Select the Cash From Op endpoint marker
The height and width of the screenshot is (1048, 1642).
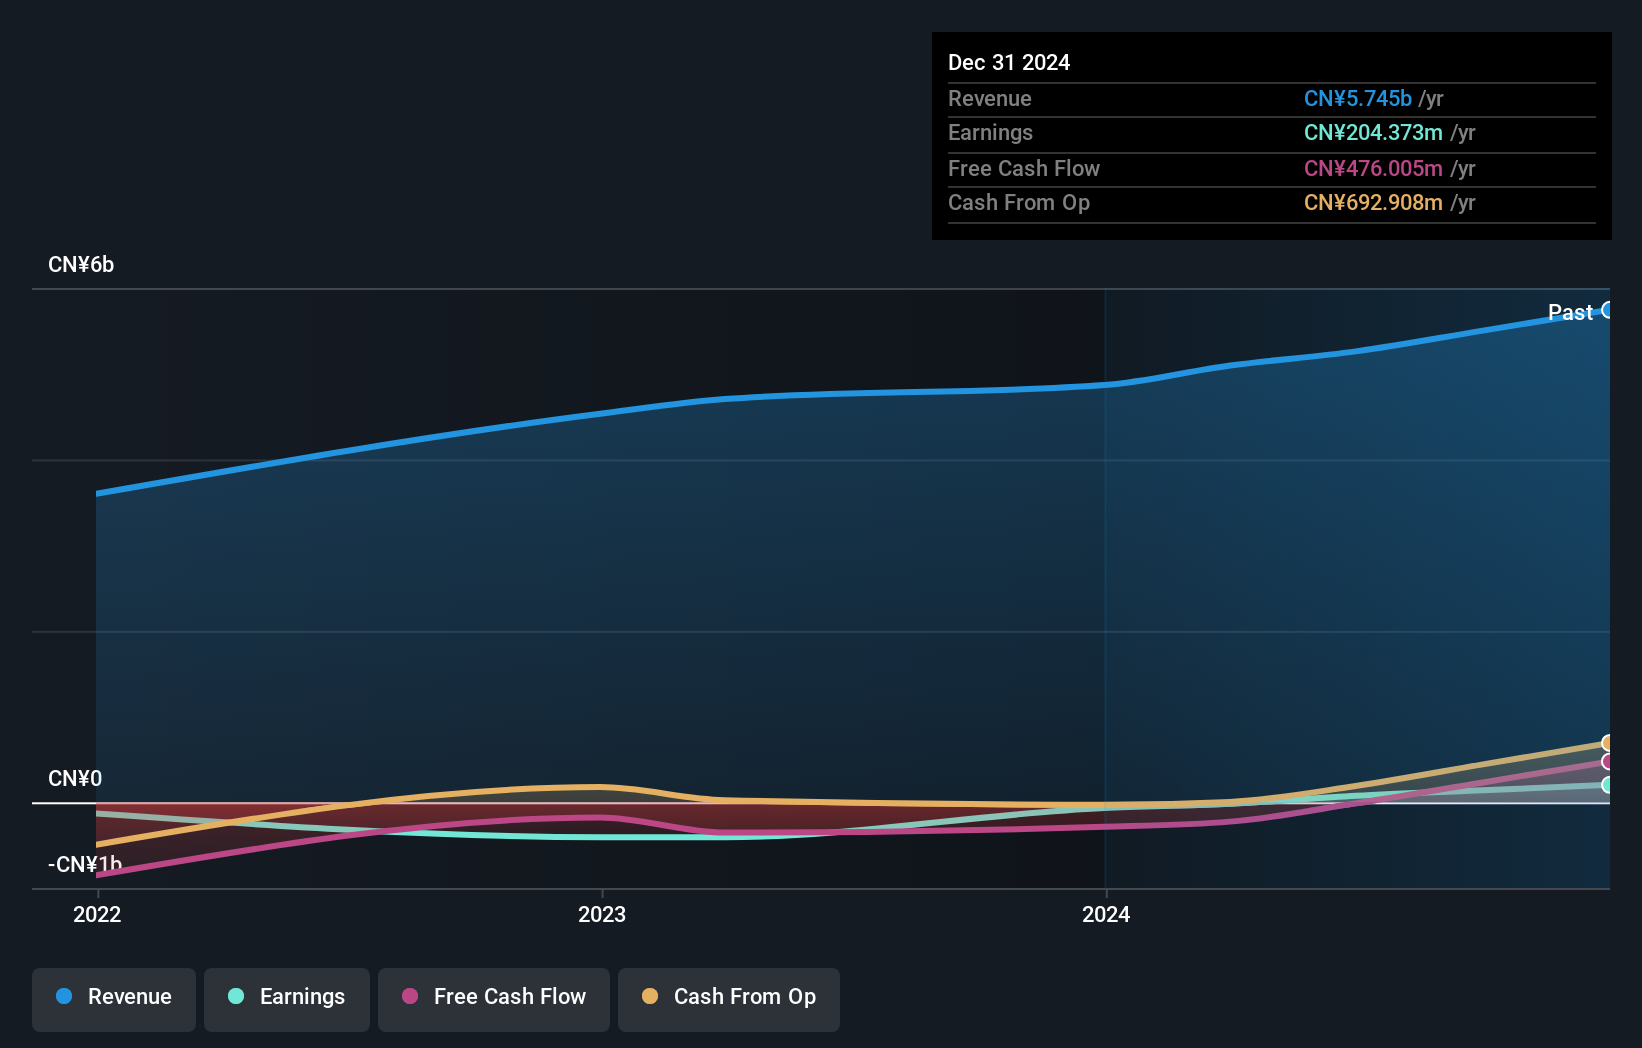click(x=1607, y=743)
